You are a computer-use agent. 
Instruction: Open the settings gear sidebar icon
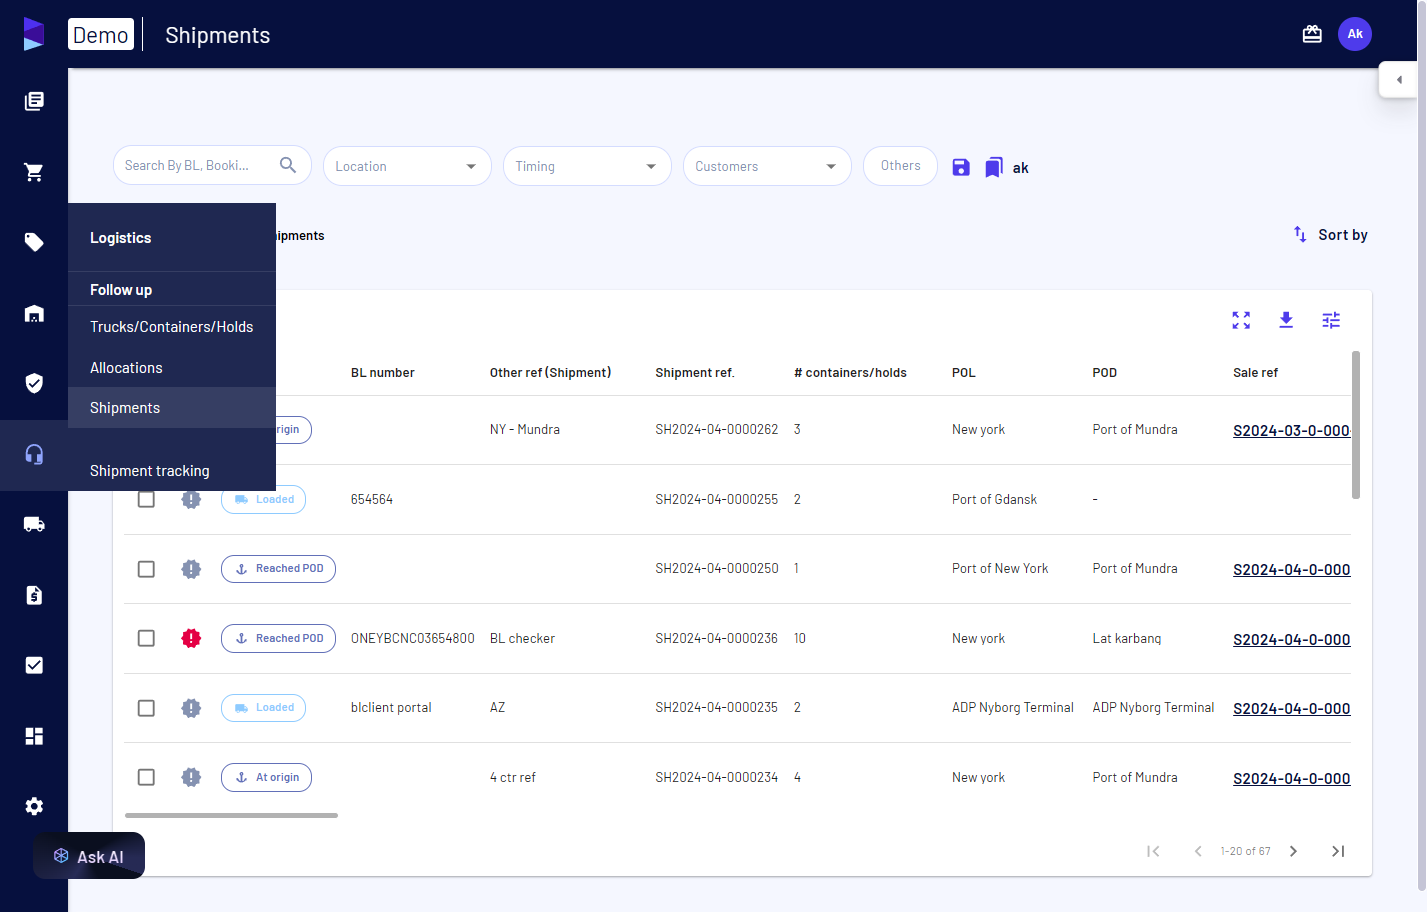tap(34, 806)
